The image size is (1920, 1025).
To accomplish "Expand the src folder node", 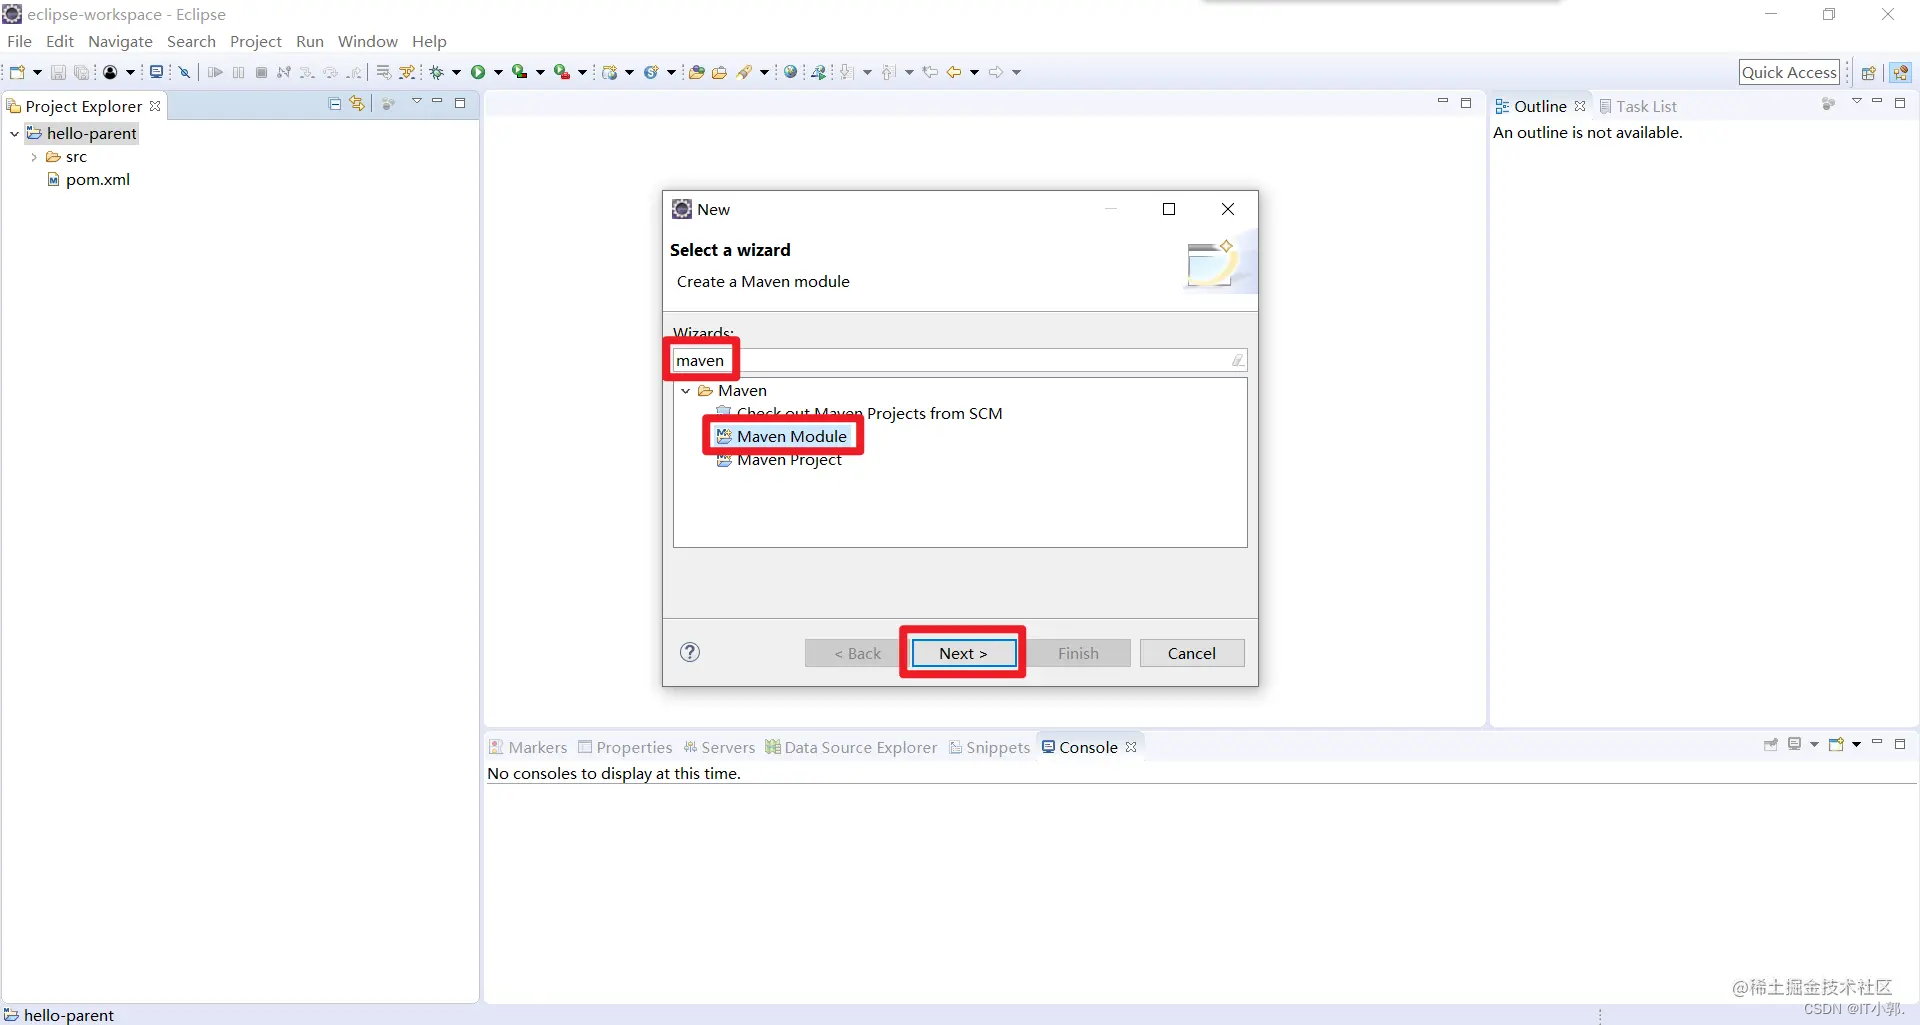I will (x=34, y=157).
